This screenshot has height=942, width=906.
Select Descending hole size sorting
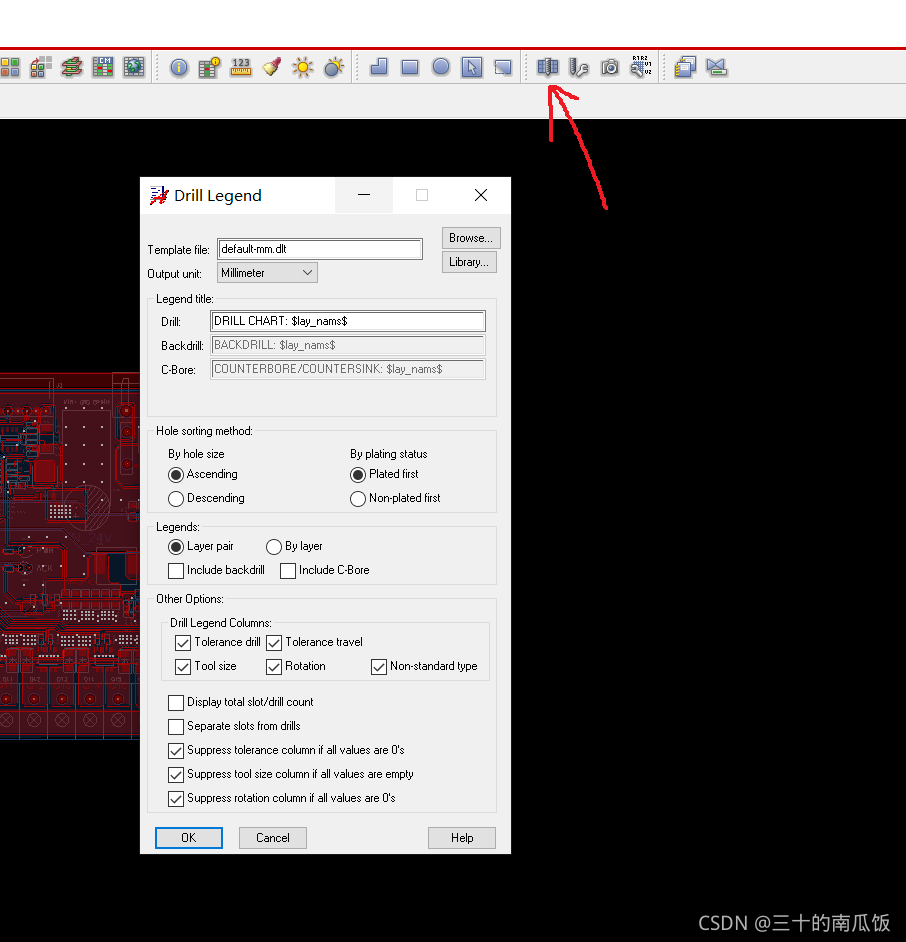(x=175, y=499)
